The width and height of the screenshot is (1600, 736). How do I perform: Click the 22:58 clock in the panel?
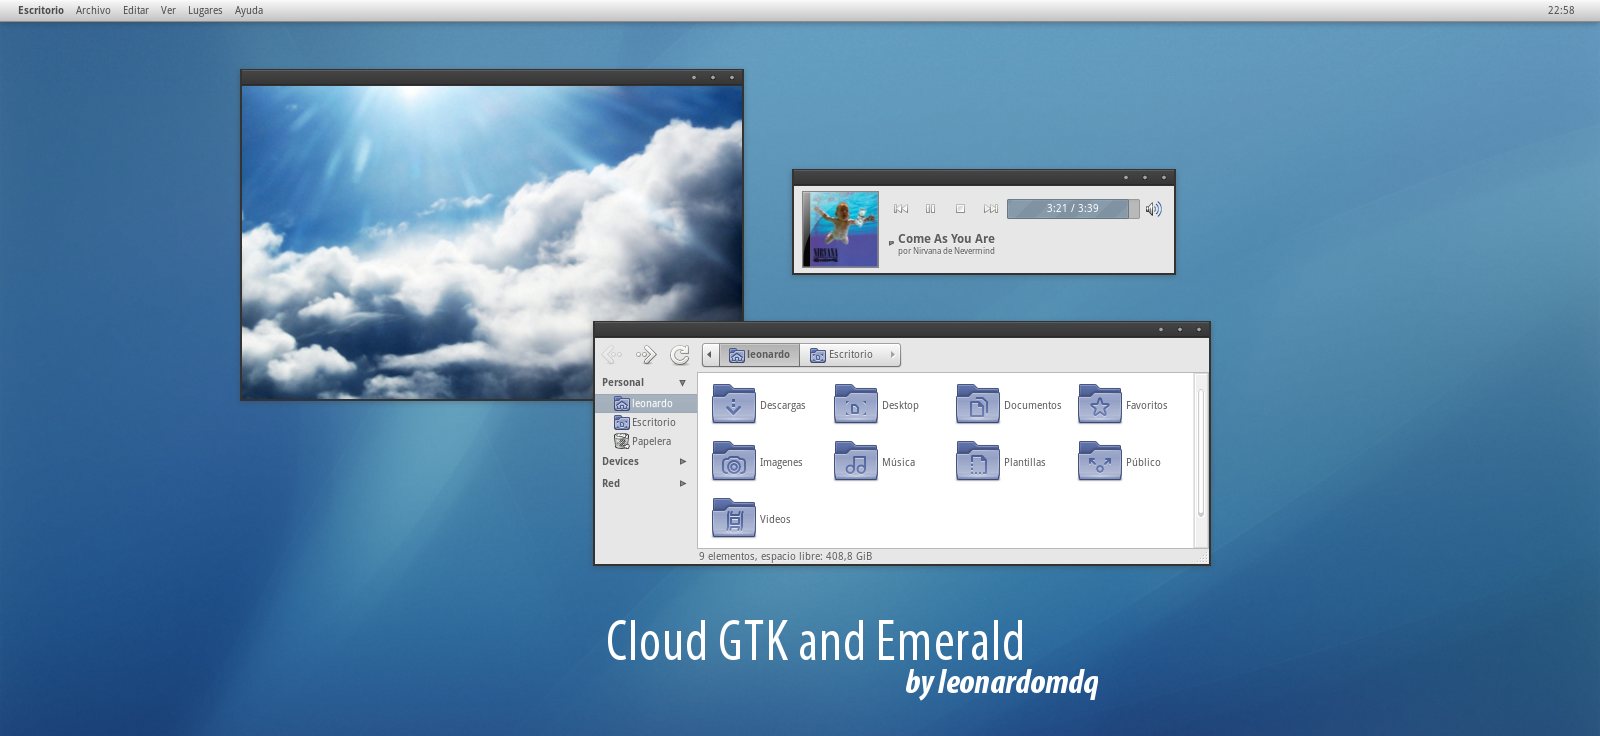[x=1561, y=10]
